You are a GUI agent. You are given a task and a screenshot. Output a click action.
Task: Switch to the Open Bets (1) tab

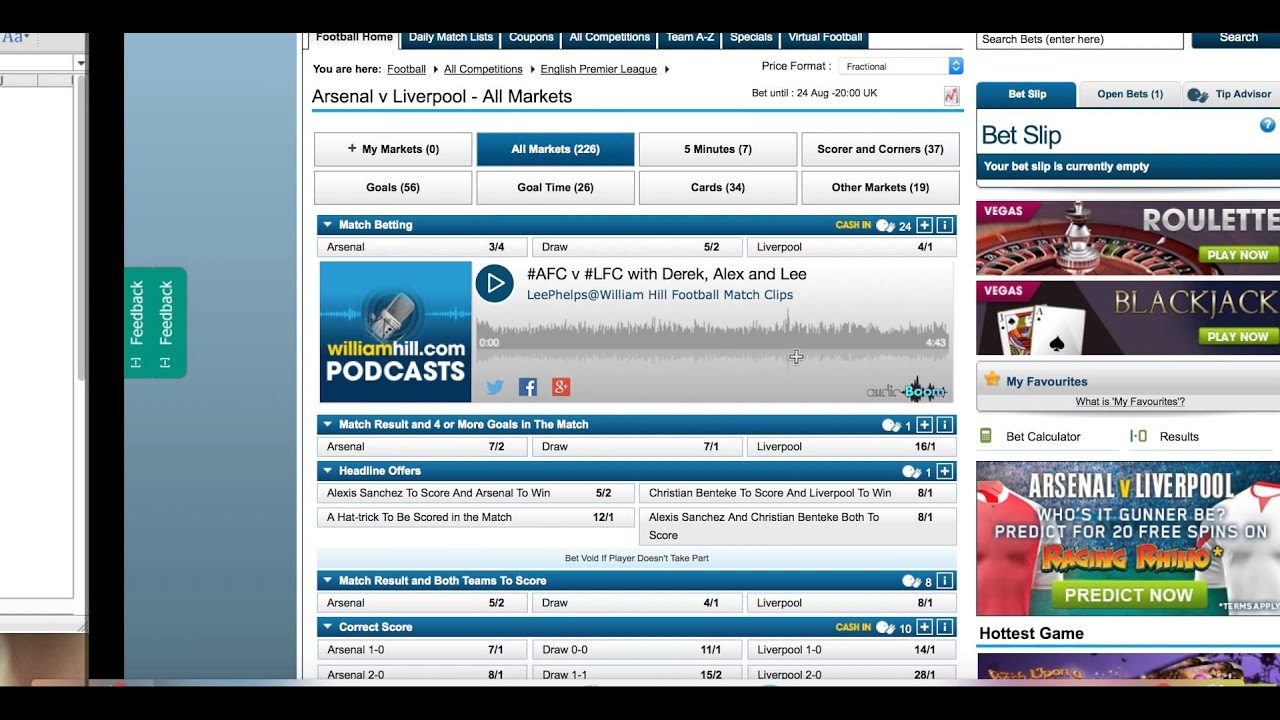click(1130, 94)
